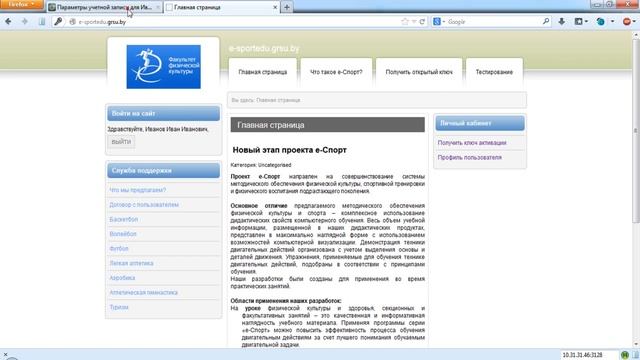Open 'Что такое е-Спорт?' menu item
640x360 pixels.
click(x=336, y=72)
